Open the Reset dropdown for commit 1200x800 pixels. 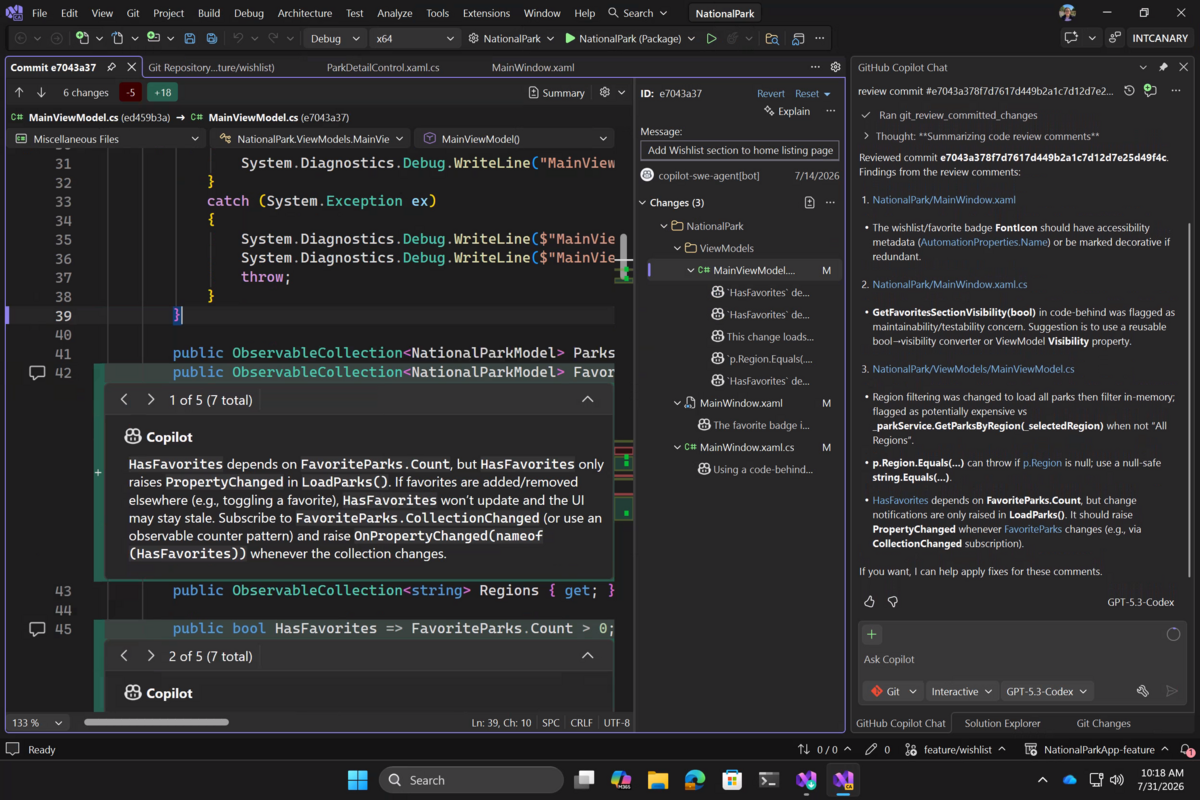coord(813,93)
